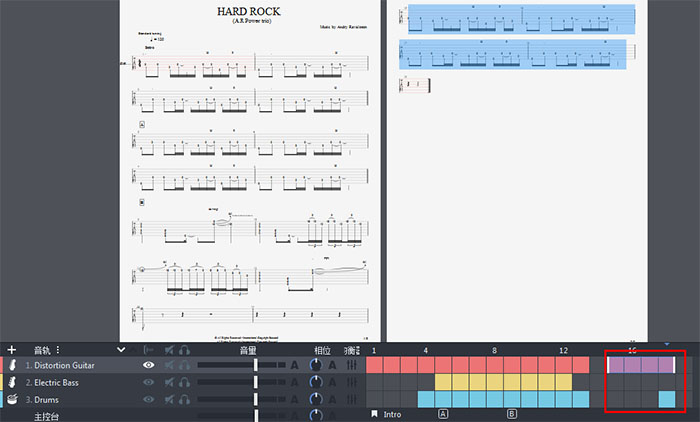Solo the Electric Bass track with headphones
Screen dimensions: 700x422
pos(185,383)
